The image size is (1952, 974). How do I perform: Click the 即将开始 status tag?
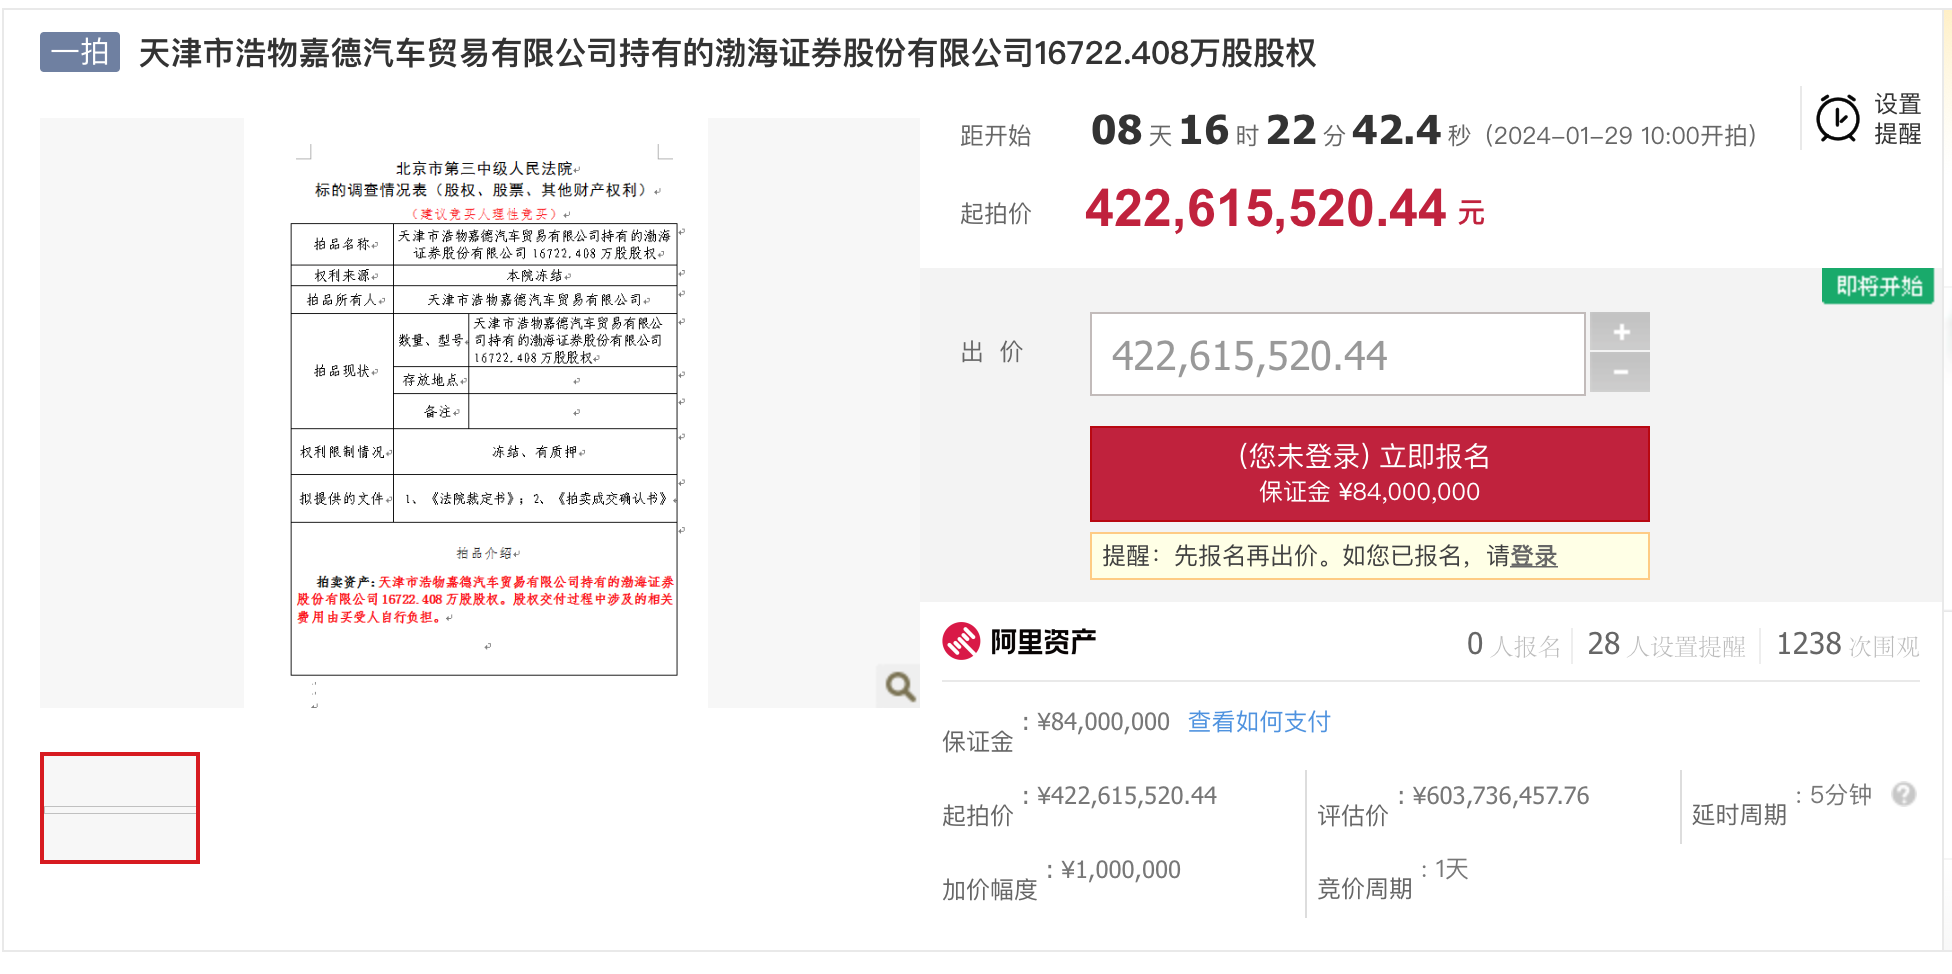click(x=1878, y=286)
